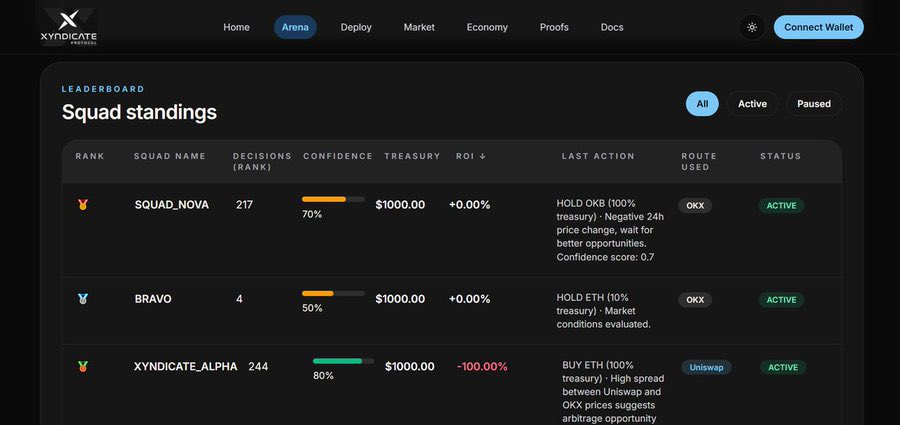
Task: Click the Uniswap route badge
Action: 707,368
